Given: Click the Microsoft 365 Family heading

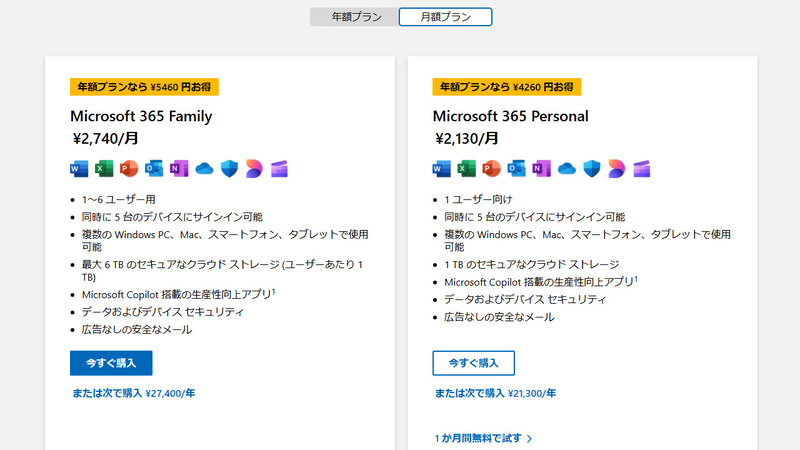Looking at the screenshot, I should (x=141, y=116).
